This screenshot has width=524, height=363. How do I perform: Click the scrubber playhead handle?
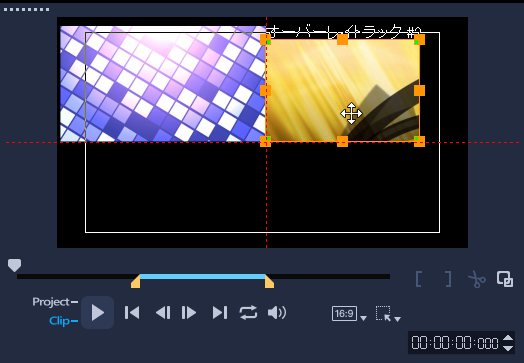(x=14, y=265)
